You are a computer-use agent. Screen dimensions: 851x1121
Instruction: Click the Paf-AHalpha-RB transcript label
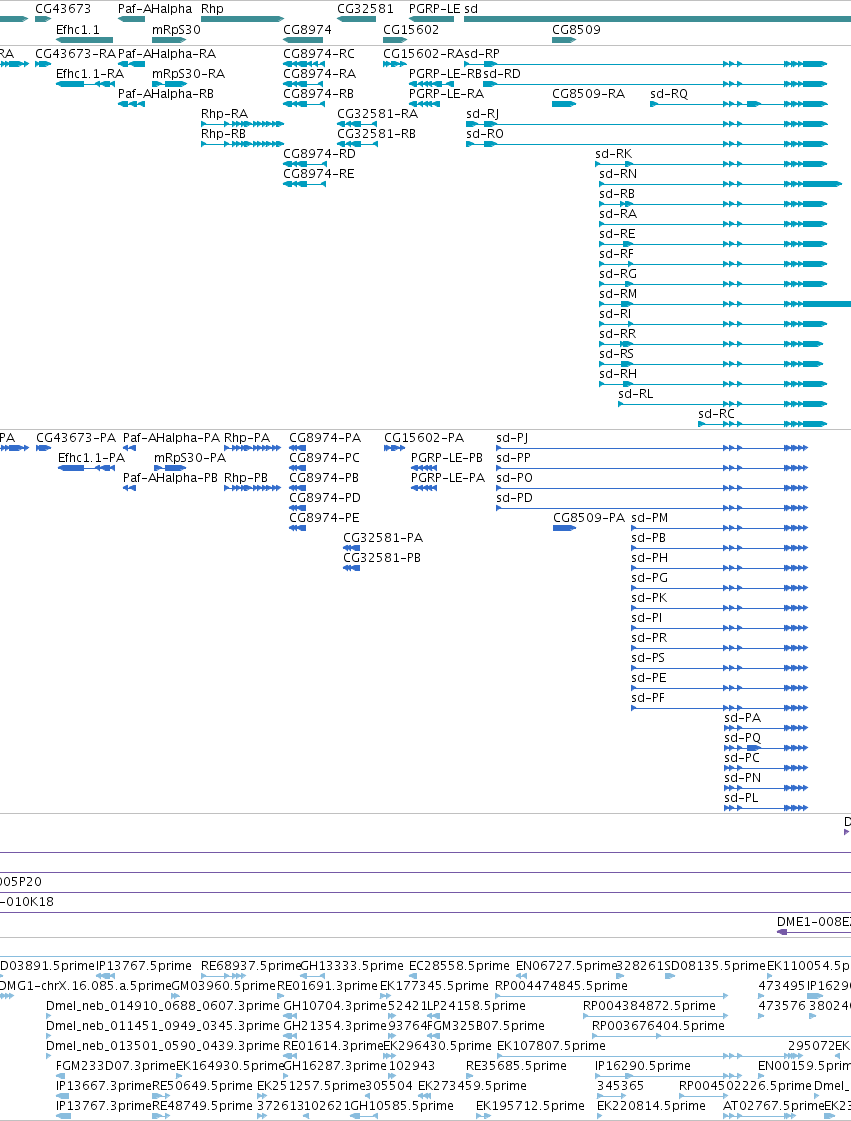pos(166,94)
